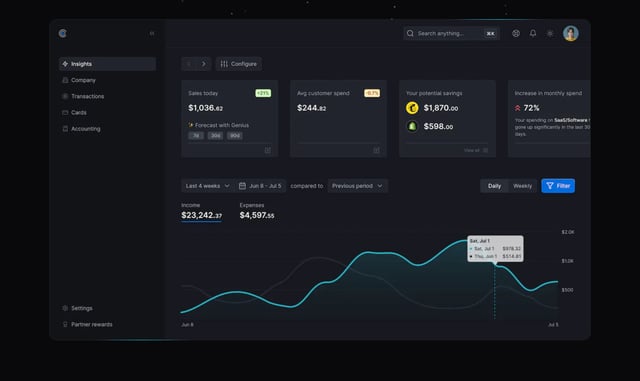
Task: Click the -0.7% badge on Avg customer spend
Action: coord(372,94)
